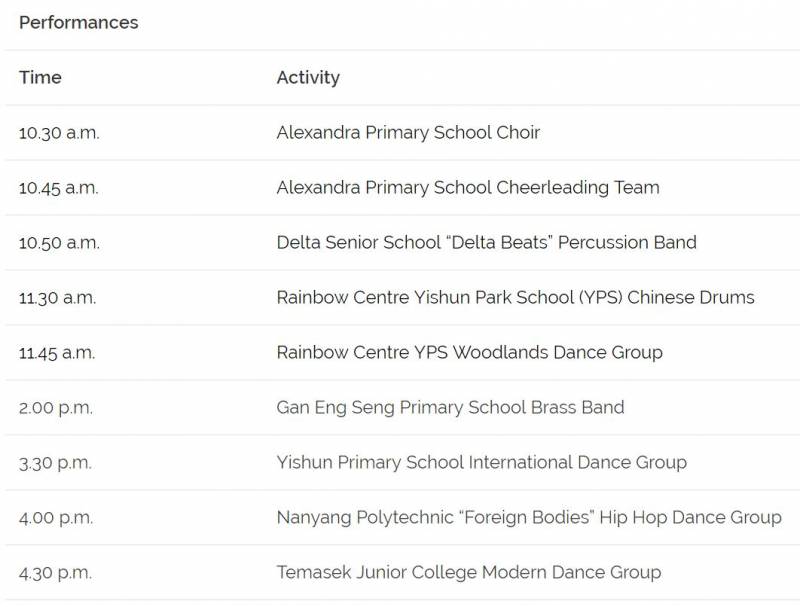Select Alexandra Primary School Choir entry
The image size is (800, 607).
408,132
